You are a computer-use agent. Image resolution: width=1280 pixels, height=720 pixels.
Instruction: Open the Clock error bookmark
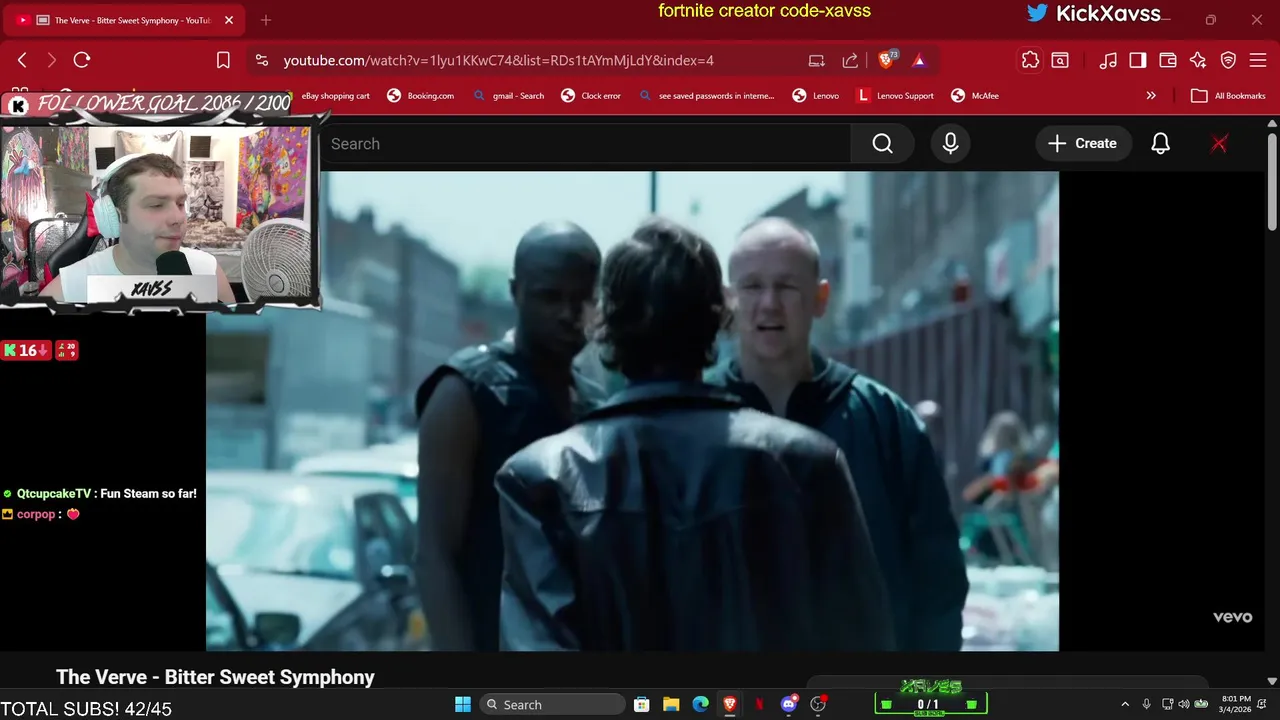pyautogui.click(x=591, y=96)
